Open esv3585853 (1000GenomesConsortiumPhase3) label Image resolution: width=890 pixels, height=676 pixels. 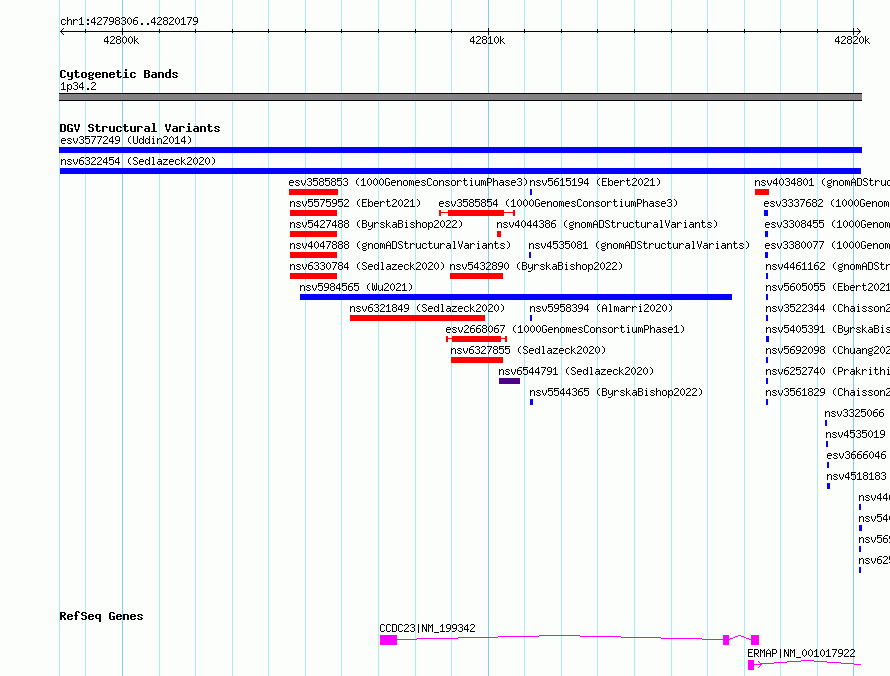408,182
